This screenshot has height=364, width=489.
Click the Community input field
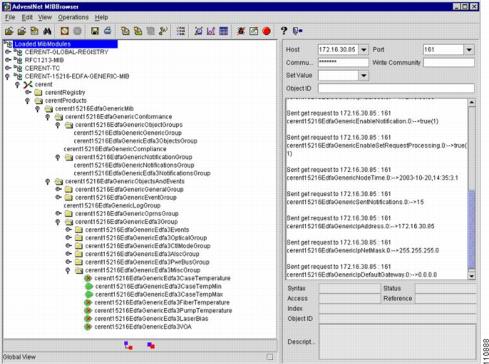click(x=343, y=62)
